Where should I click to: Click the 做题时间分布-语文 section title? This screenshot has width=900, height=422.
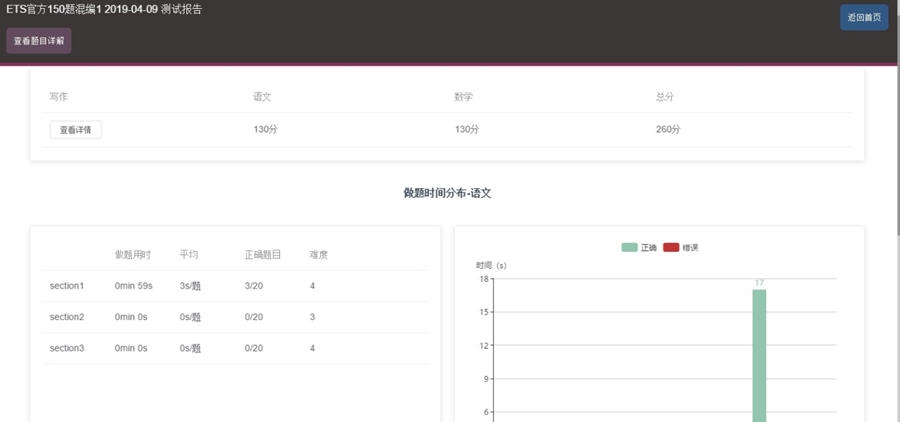[x=447, y=193]
